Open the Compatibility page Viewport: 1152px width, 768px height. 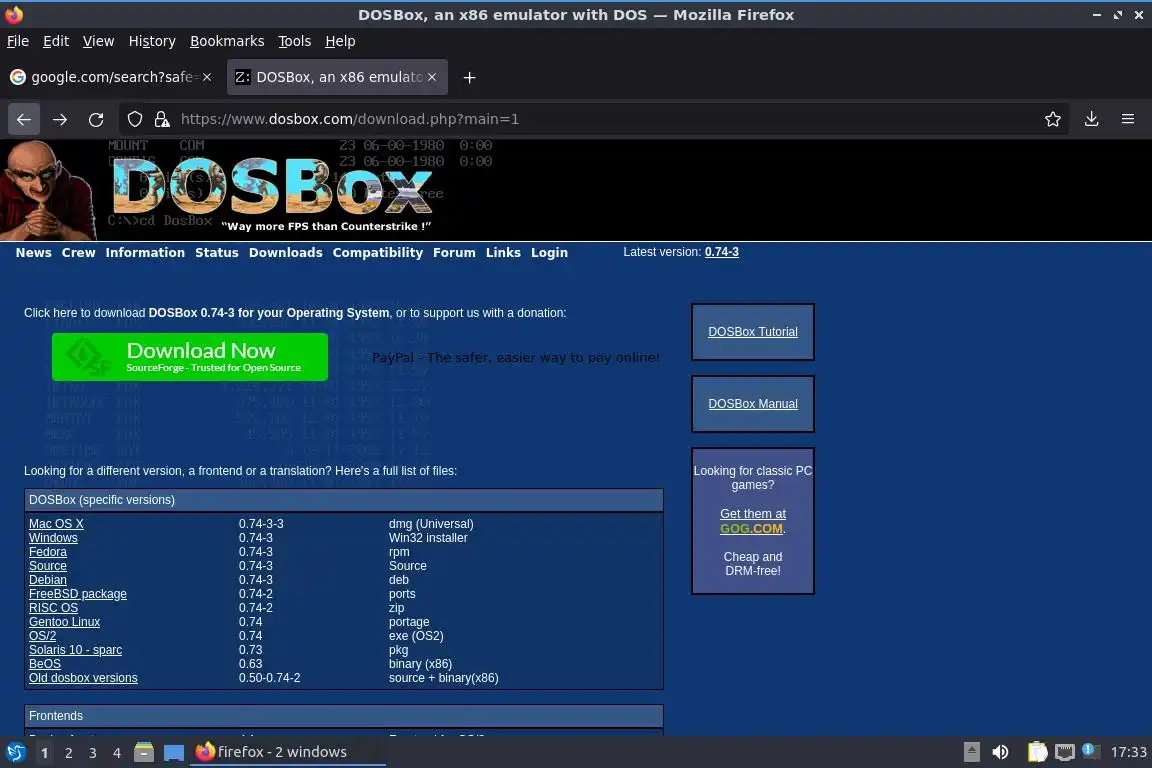pyautogui.click(x=378, y=253)
